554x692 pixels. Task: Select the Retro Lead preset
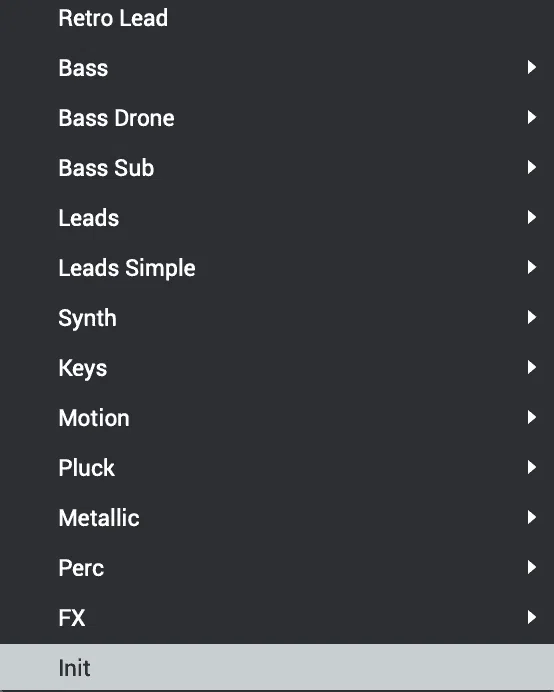(x=277, y=18)
